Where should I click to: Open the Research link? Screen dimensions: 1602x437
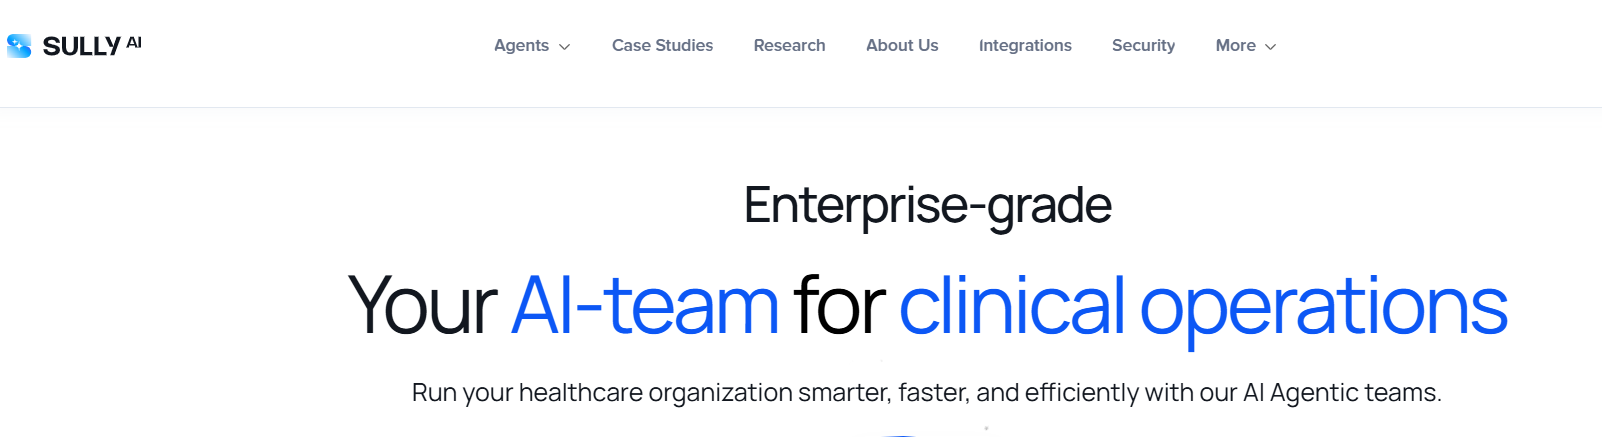789,46
